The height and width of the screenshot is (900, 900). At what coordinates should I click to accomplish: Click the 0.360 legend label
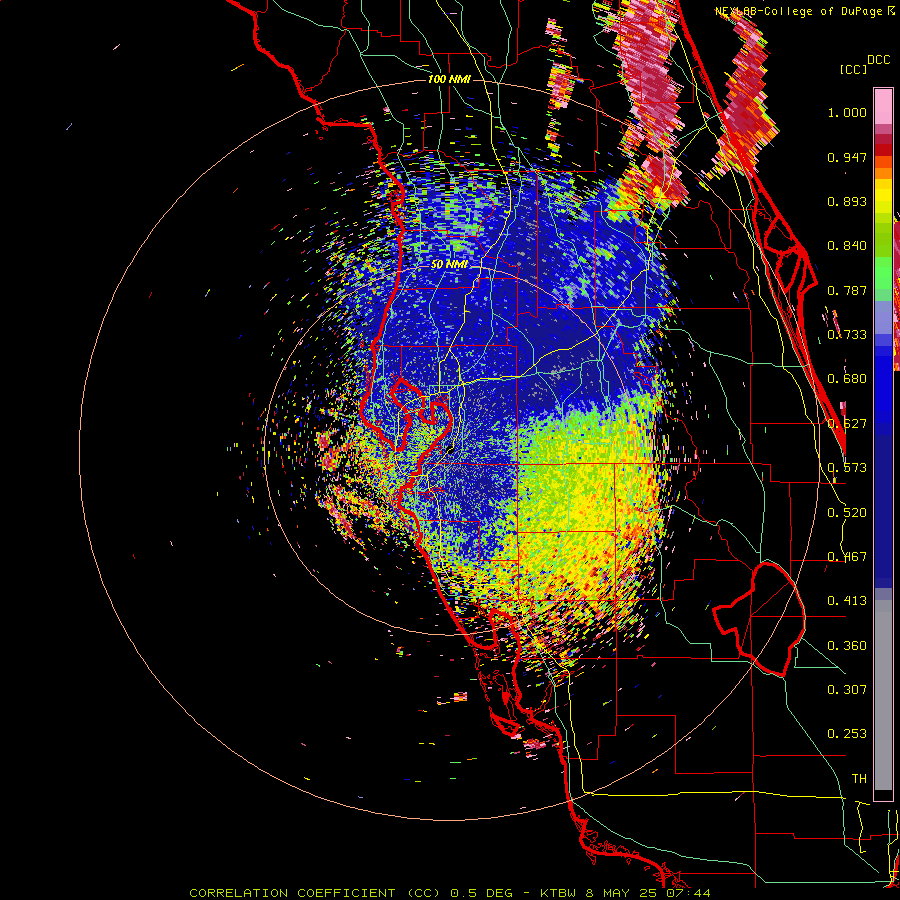pyautogui.click(x=847, y=646)
